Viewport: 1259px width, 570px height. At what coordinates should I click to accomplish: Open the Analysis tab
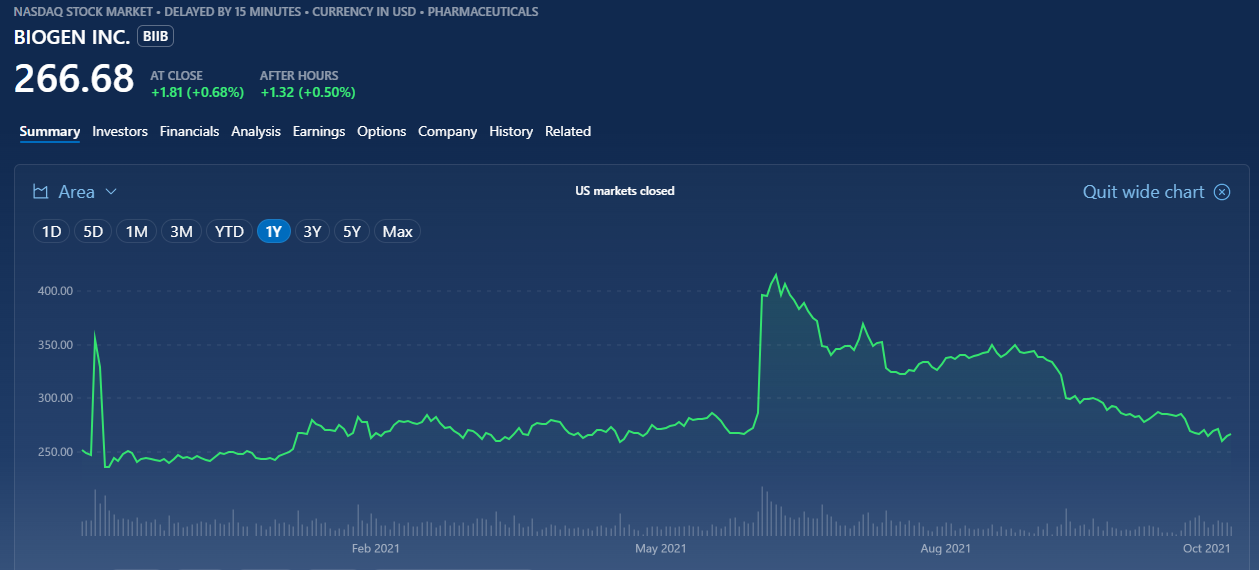coord(256,131)
